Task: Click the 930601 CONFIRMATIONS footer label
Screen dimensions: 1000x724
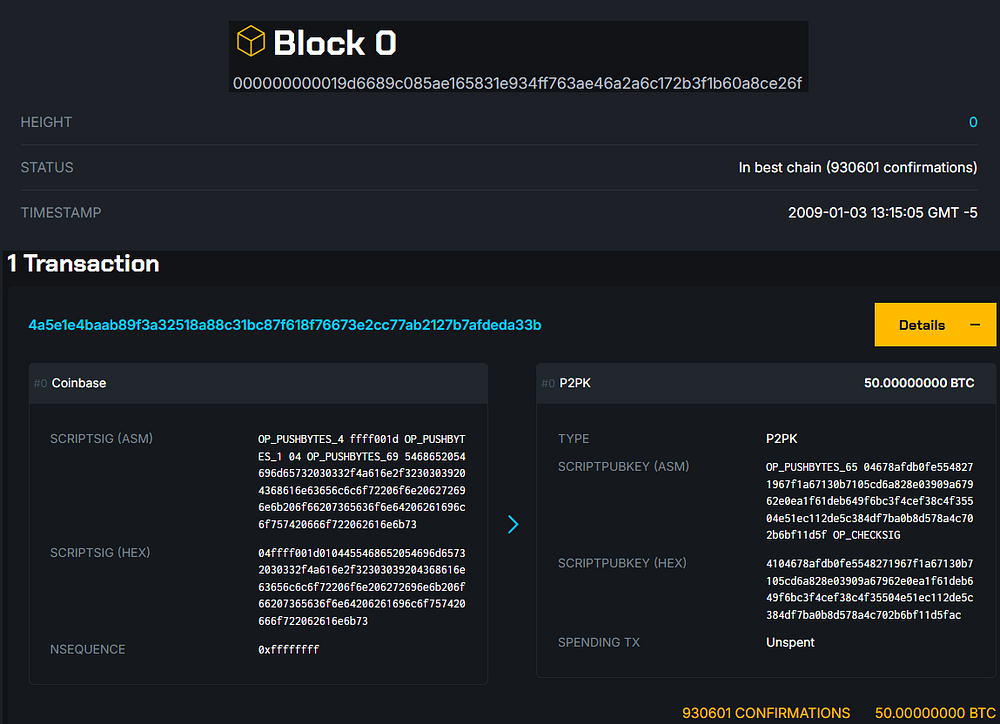Action: 766,713
